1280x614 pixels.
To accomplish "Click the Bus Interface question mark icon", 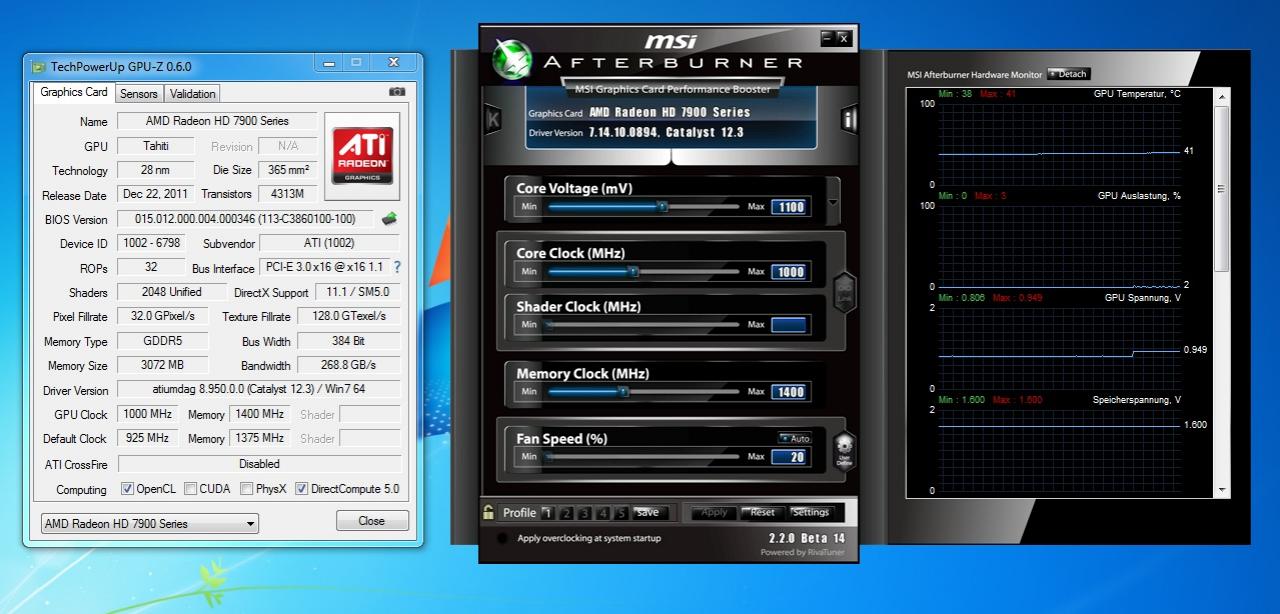I will coord(397,267).
